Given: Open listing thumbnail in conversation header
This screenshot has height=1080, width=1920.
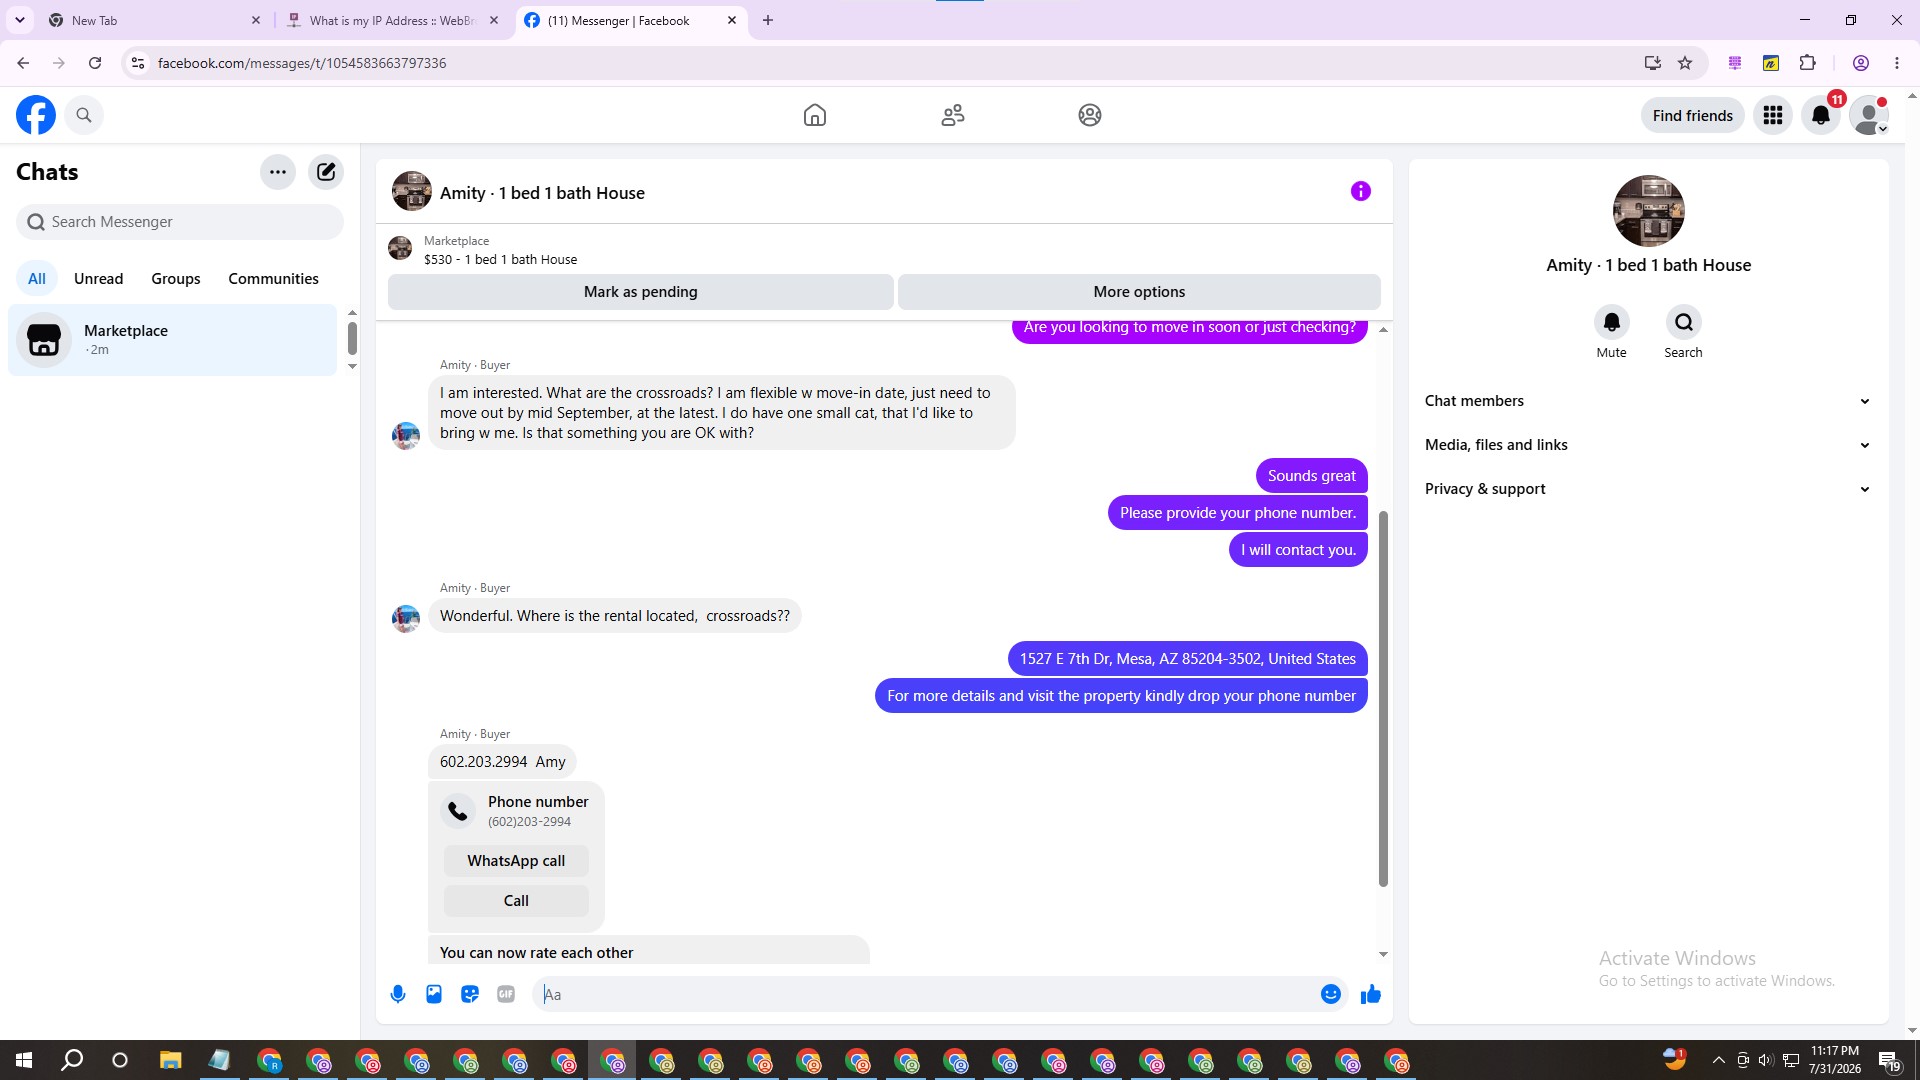Looking at the screenshot, I should tap(412, 191).
